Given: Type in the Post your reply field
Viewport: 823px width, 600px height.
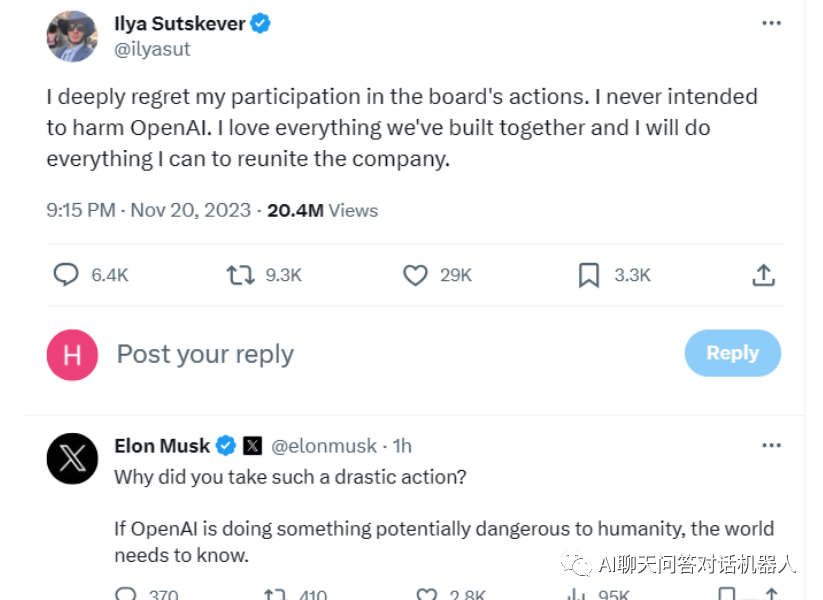Looking at the screenshot, I should (380, 354).
